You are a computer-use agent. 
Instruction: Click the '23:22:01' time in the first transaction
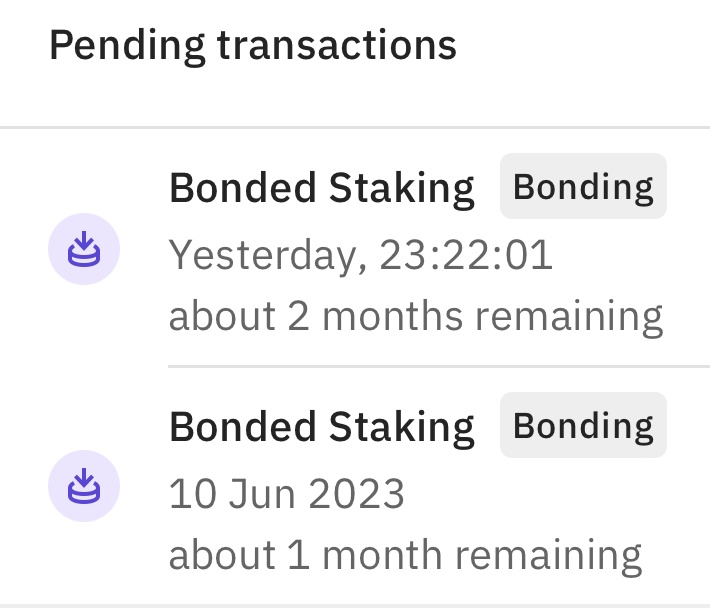pos(466,255)
